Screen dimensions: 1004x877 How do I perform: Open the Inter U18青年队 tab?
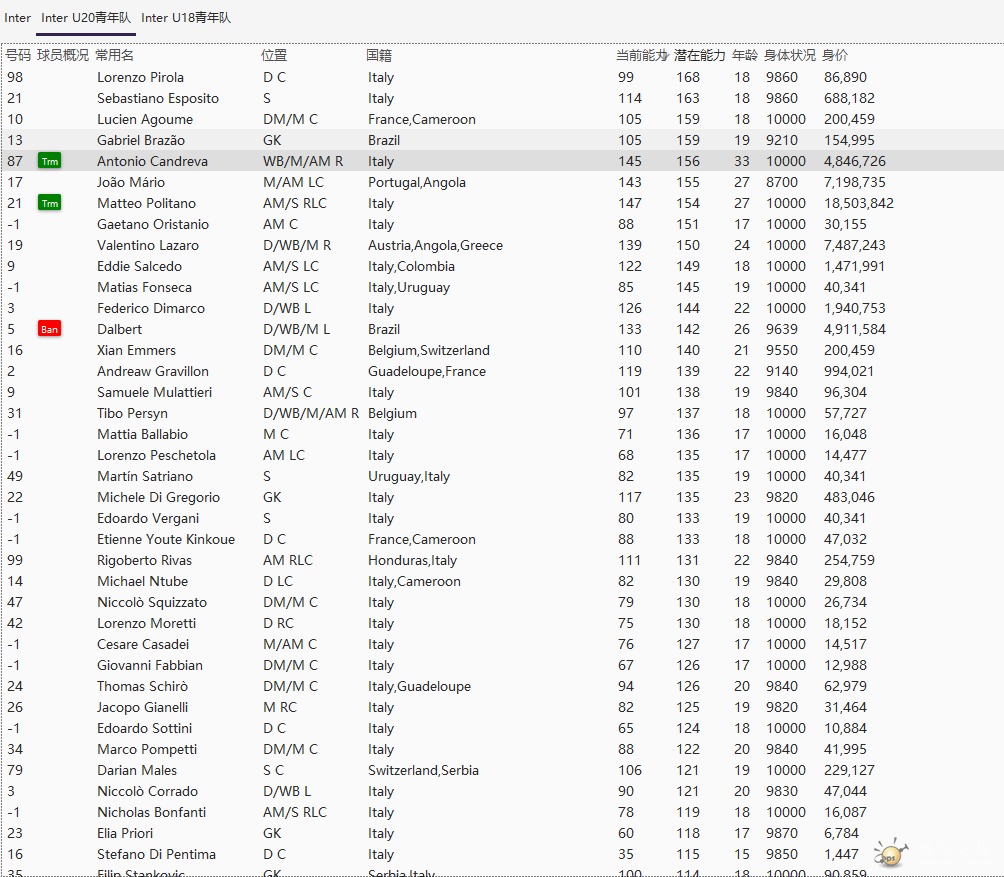point(186,18)
